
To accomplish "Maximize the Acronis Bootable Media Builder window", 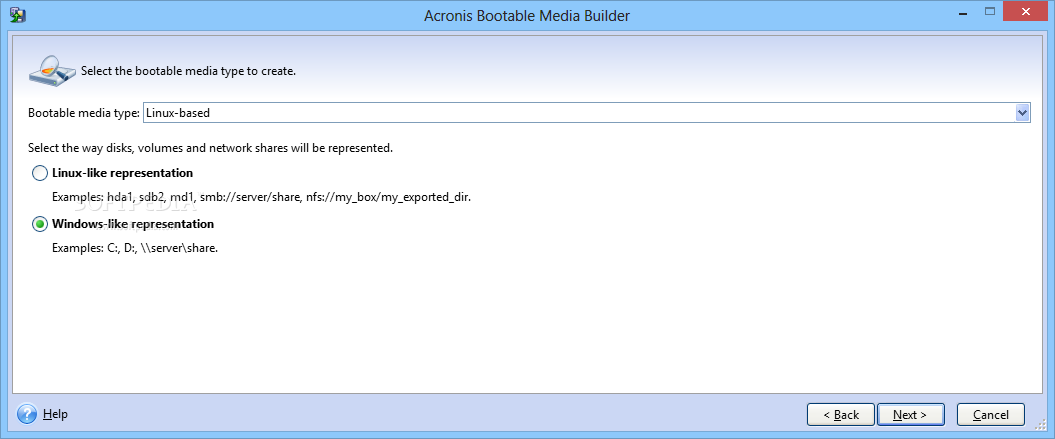I will tap(990, 11).
